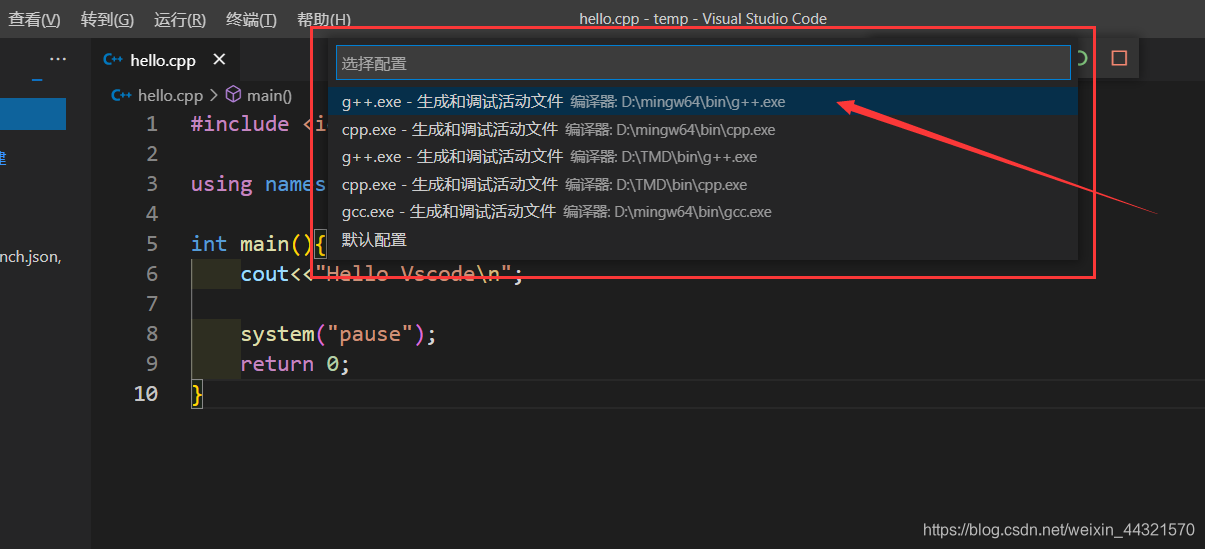This screenshot has width=1205, height=549.
Task: Close the hello.cpp tab
Action: pos(220,61)
